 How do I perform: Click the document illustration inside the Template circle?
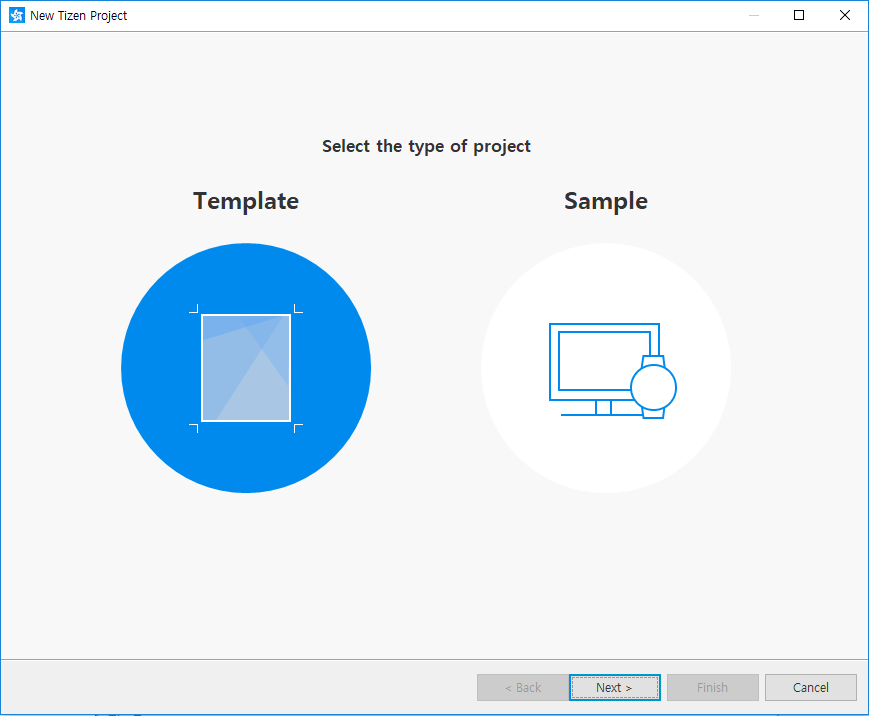(x=246, y=367)
